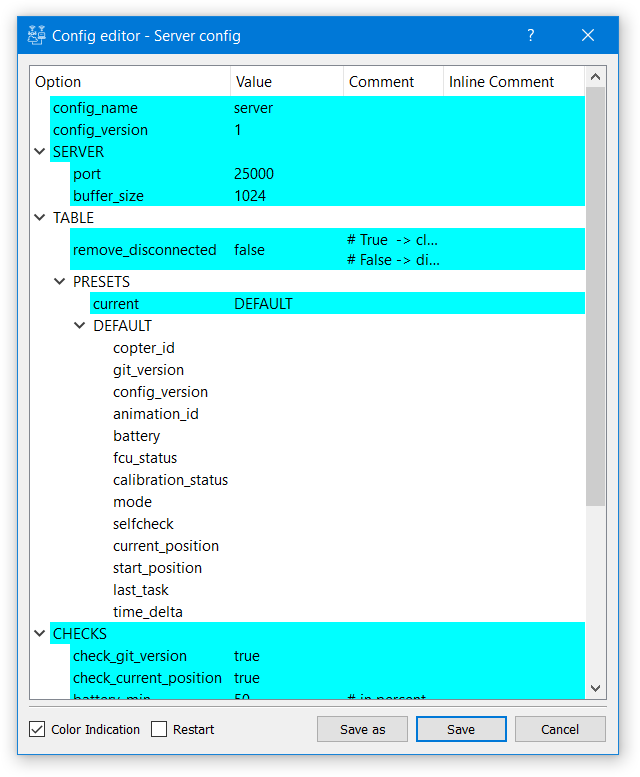This screenshot has width=640, height=777.
Task: Collapse the PRESETS node
Action: [x=59, y=281]
